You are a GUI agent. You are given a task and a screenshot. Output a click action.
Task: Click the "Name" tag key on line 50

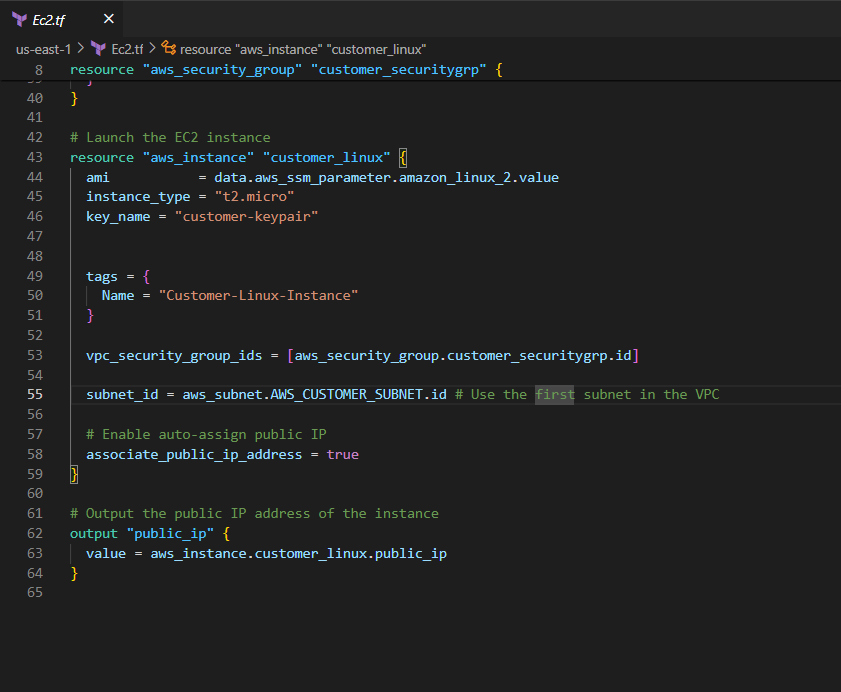pyautogui.click(x=118, y=296)
